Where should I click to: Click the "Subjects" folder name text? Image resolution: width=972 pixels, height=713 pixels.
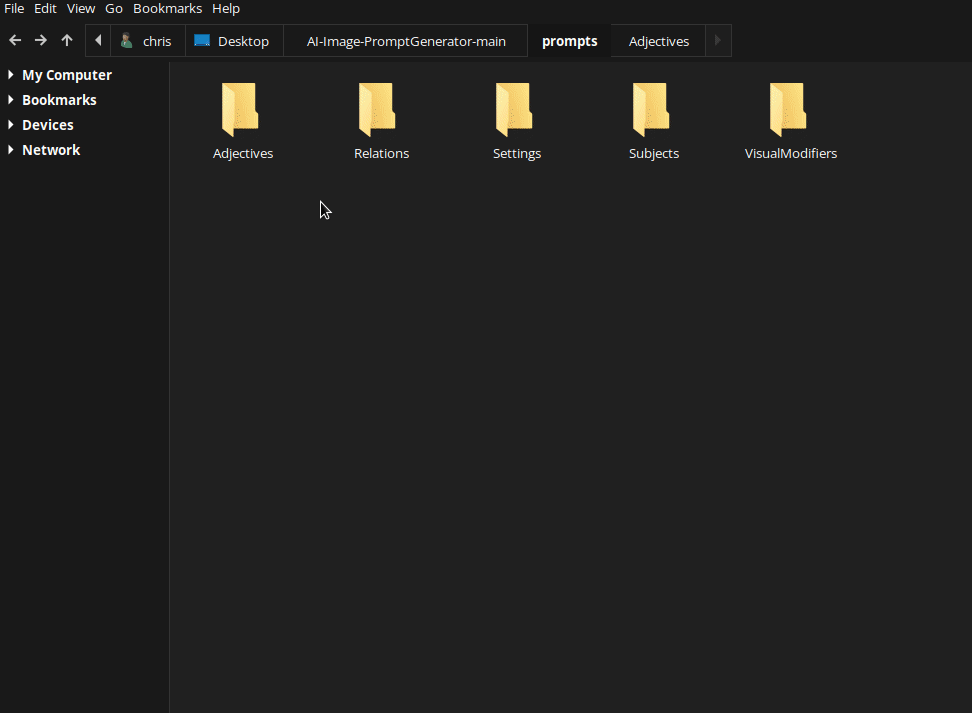coord(653,153)
